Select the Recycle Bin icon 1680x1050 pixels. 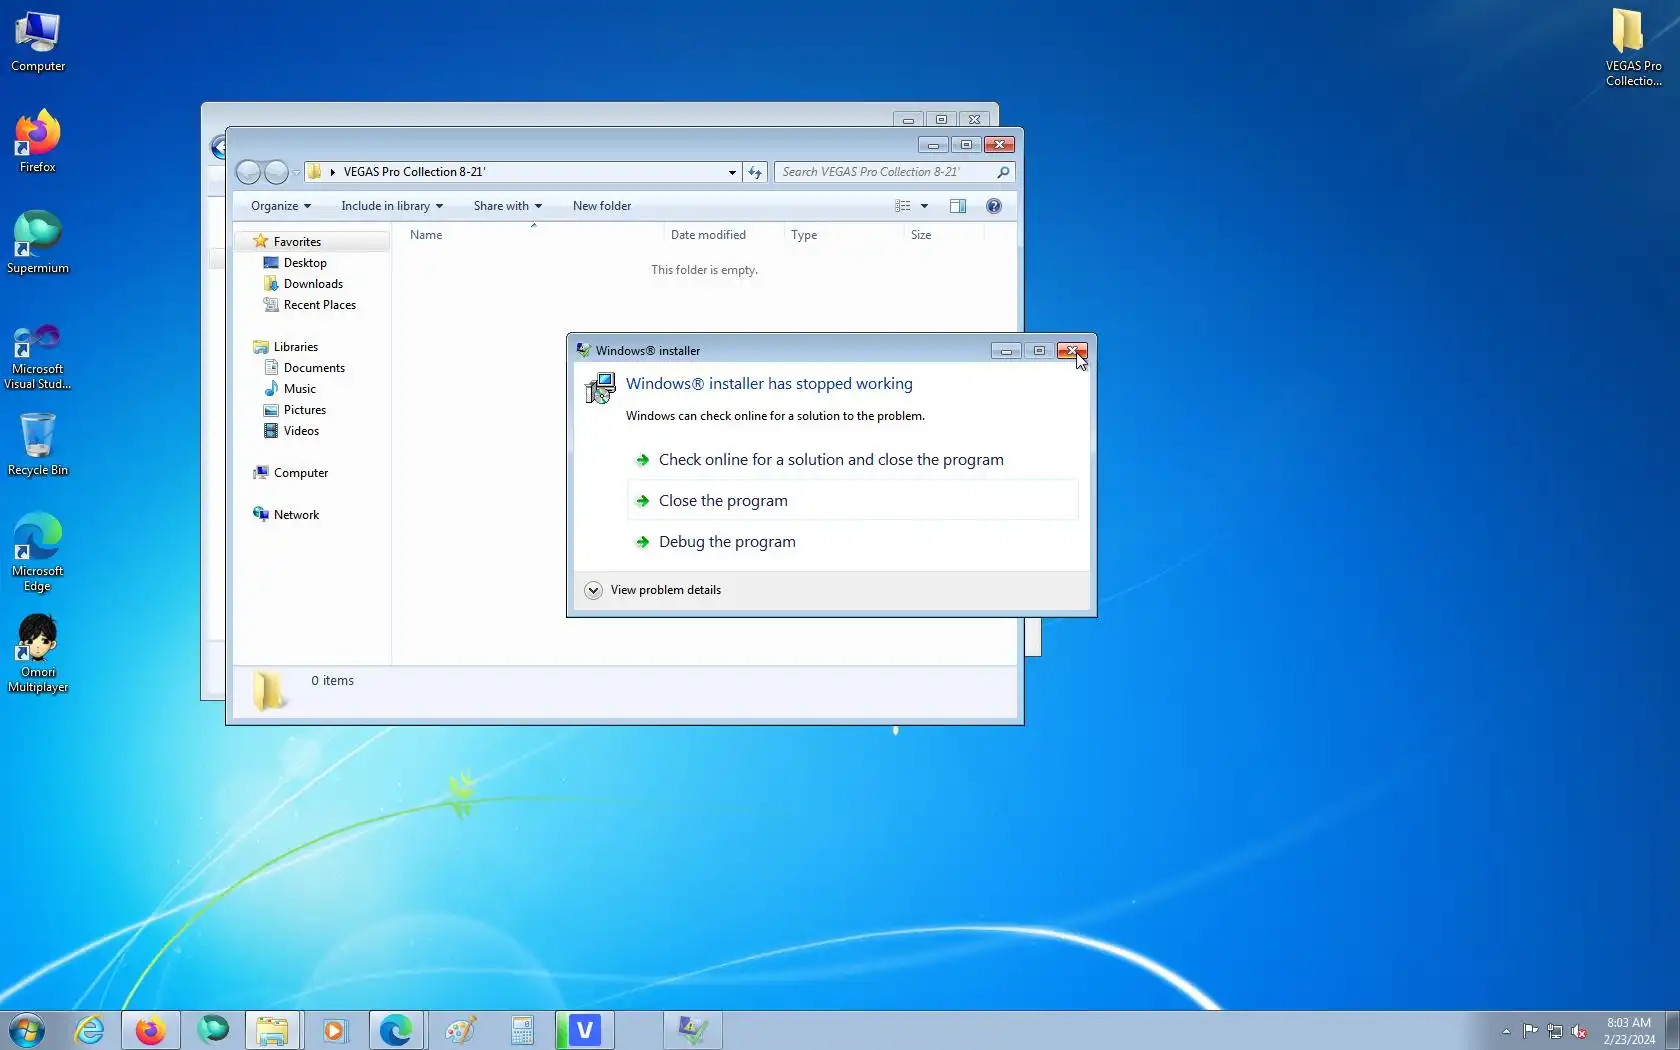[x=38, y=445]
